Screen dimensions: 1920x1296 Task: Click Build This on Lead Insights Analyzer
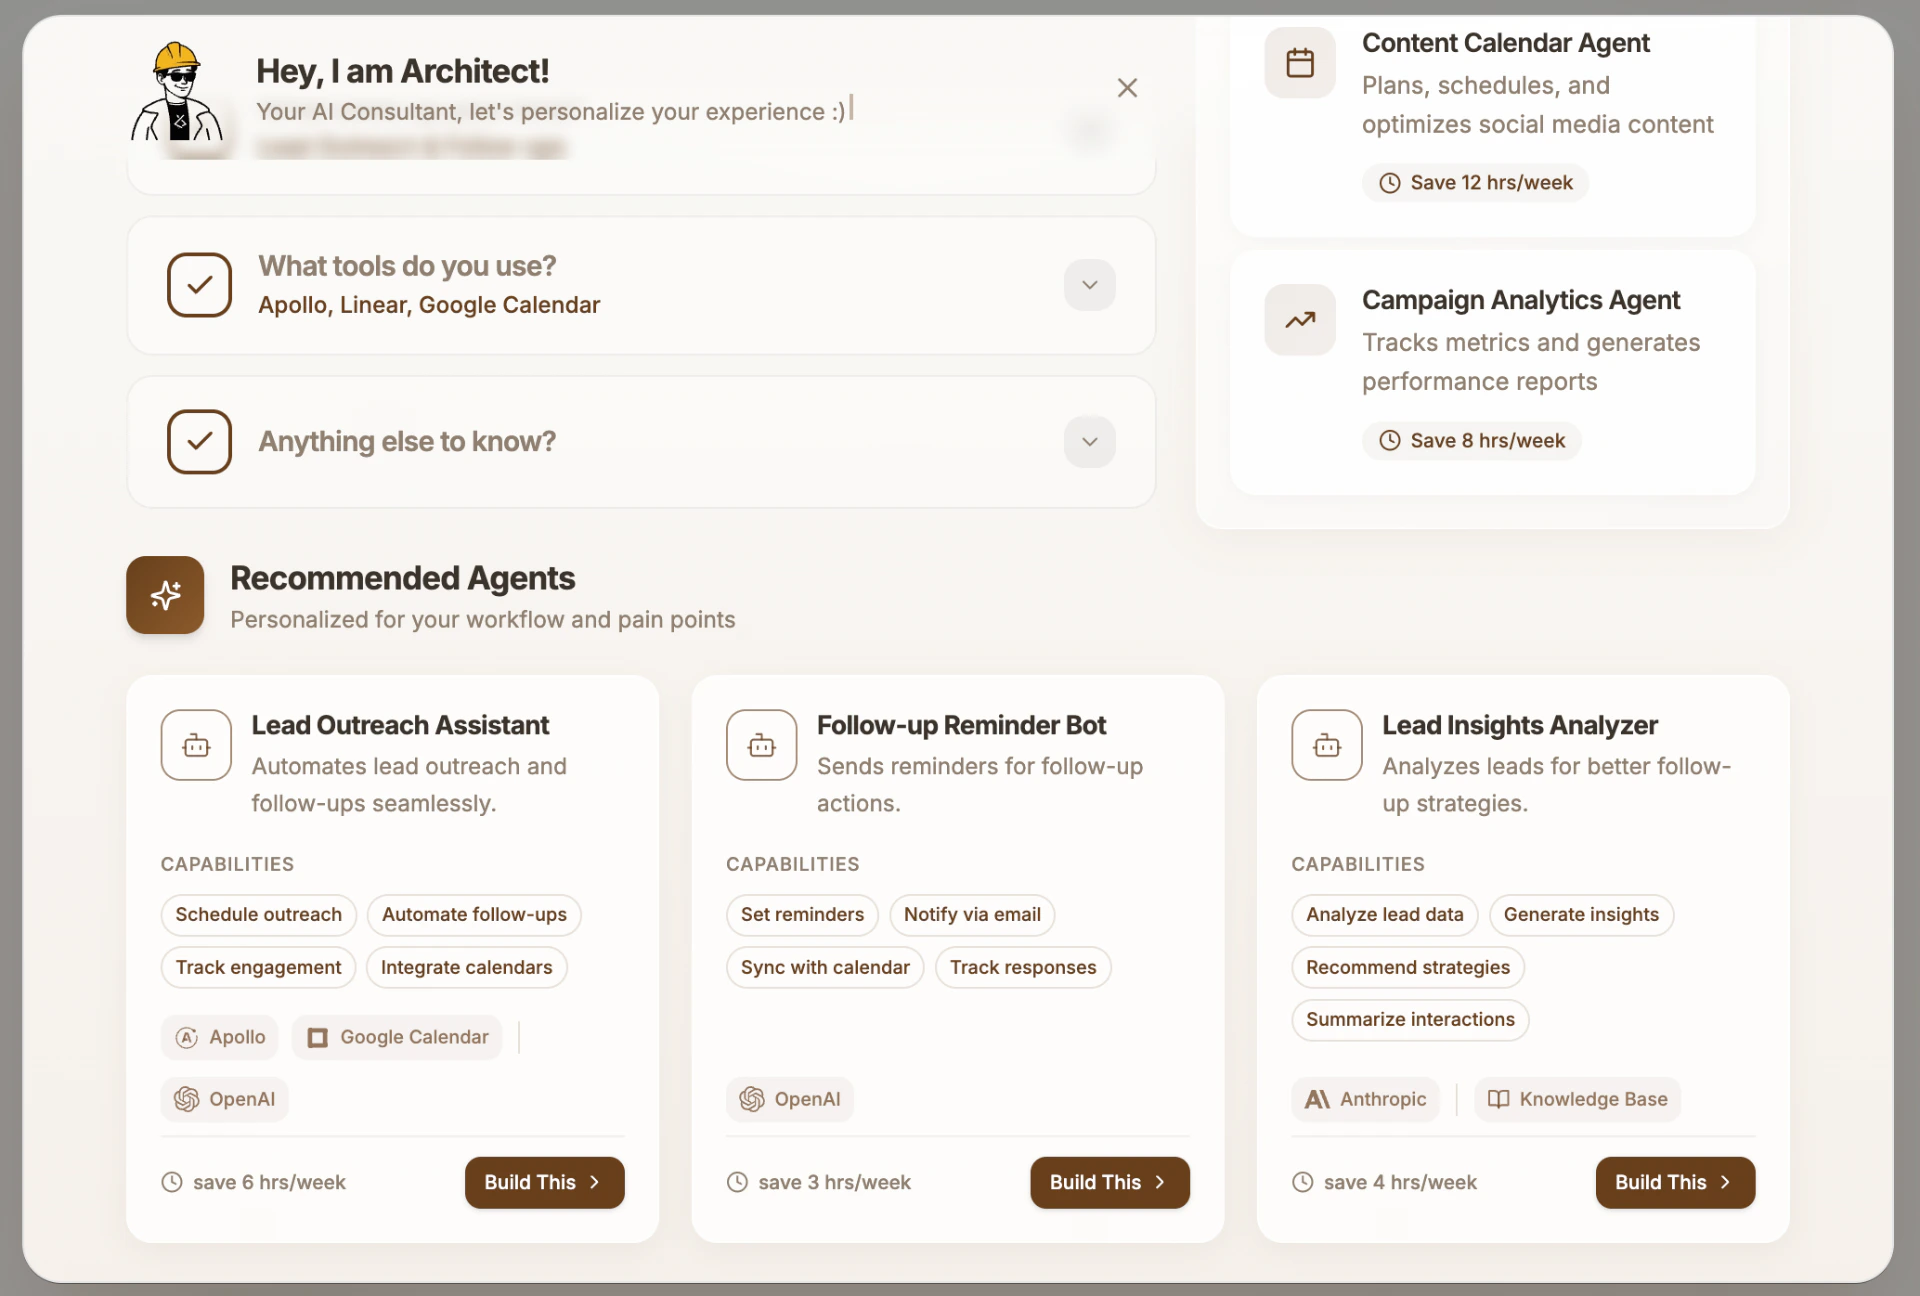pos(1675,1182)
